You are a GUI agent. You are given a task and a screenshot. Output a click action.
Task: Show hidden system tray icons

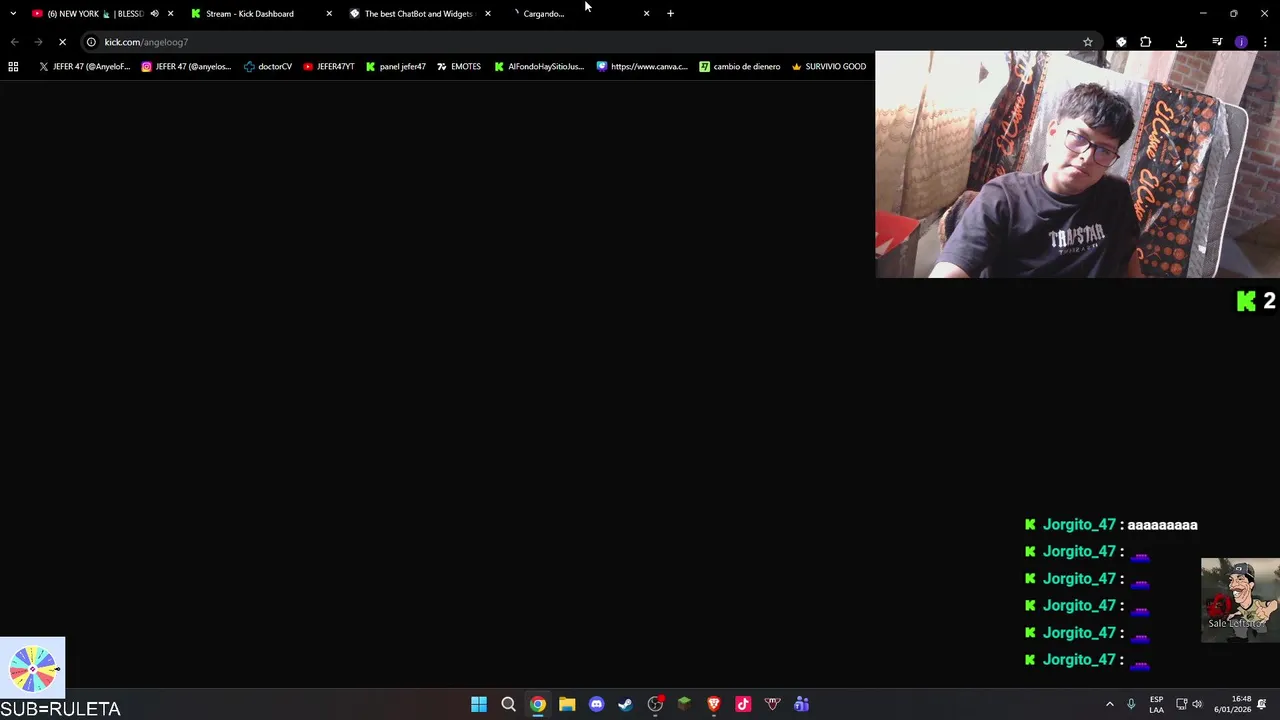point(1109,704)
